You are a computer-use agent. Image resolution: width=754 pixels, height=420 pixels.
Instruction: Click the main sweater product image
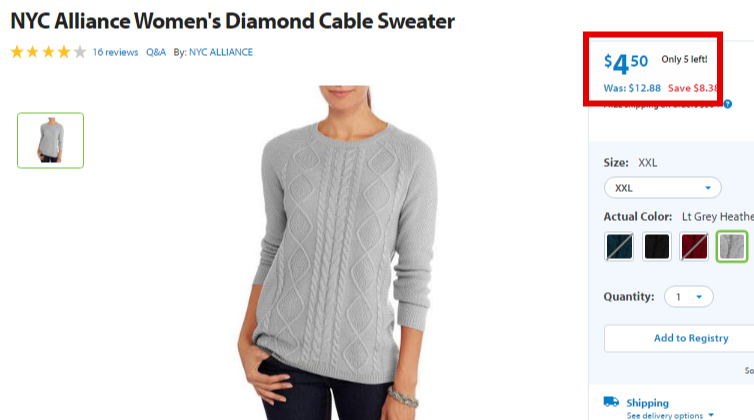click(344, 253)
